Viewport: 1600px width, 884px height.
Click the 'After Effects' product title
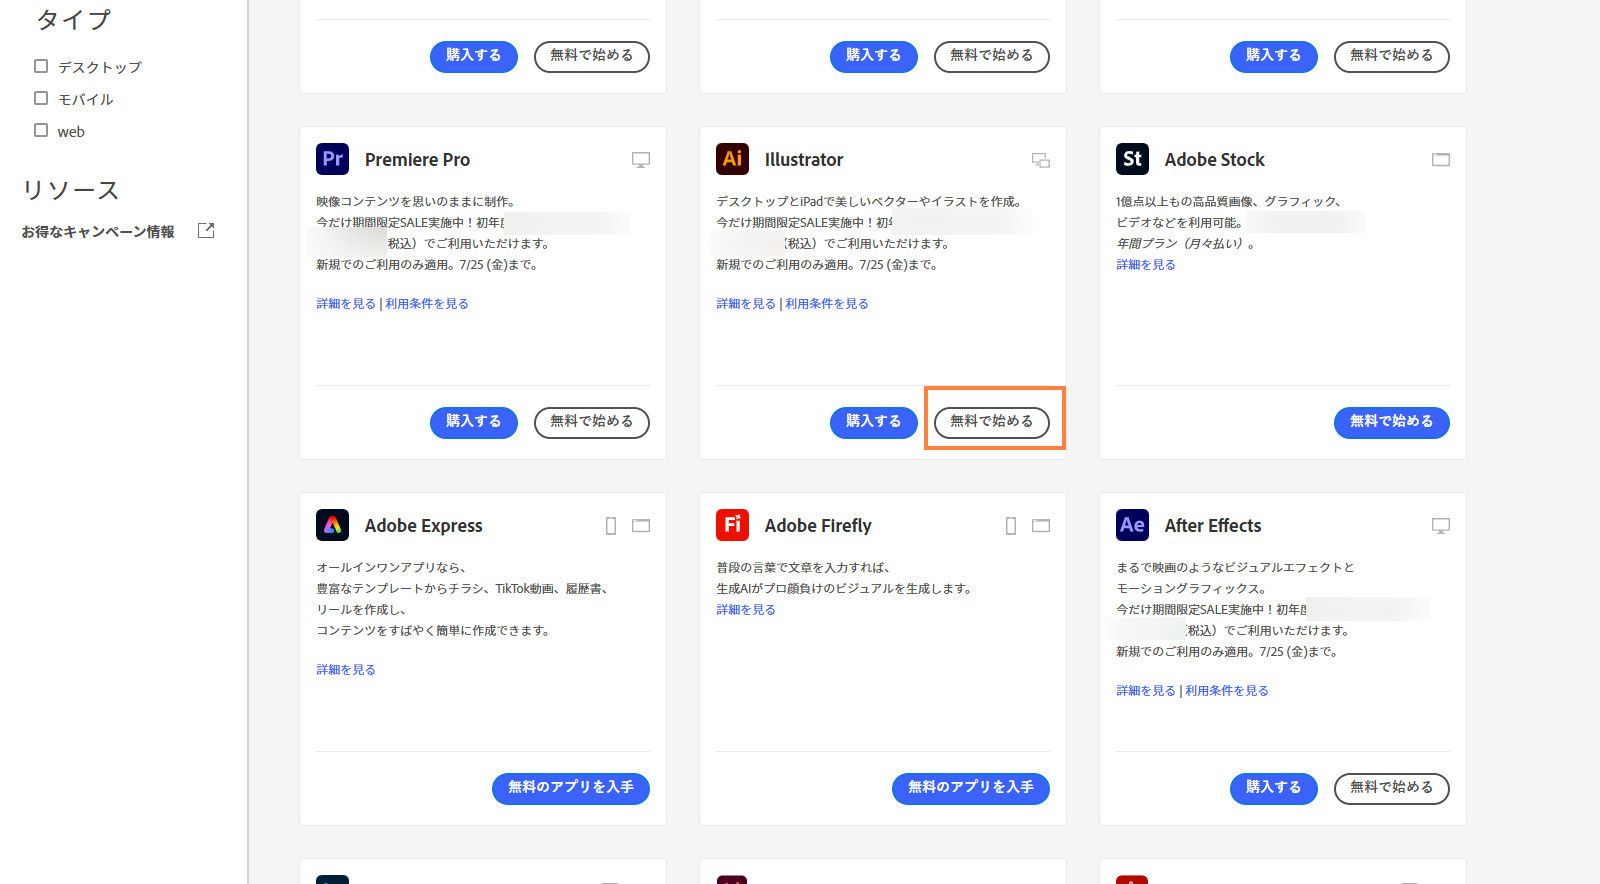click(1213, 526)
